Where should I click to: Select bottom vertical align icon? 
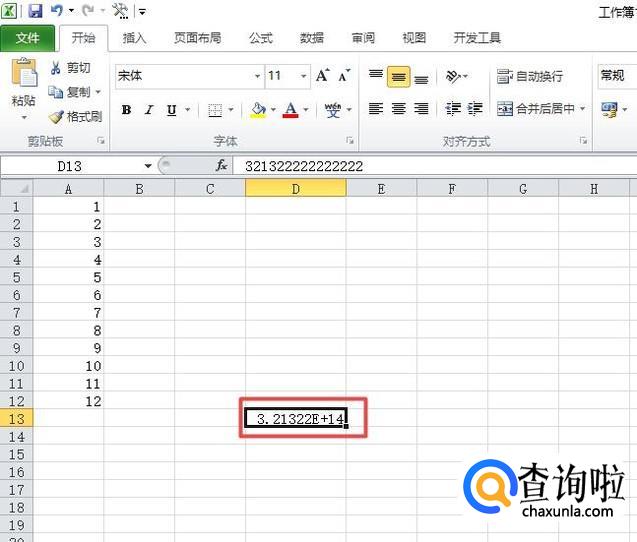click(421, 77)
